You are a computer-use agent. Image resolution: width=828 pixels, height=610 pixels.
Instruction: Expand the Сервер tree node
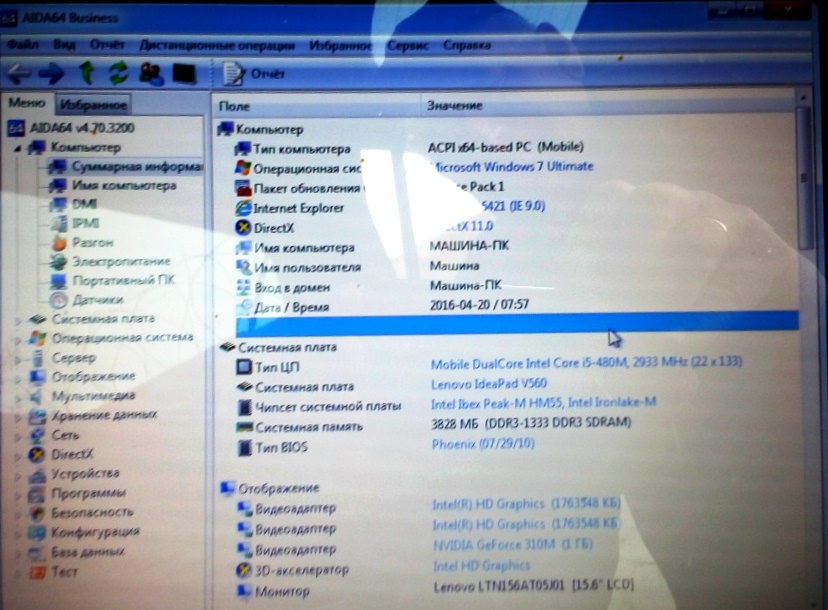tap(17, 359)
